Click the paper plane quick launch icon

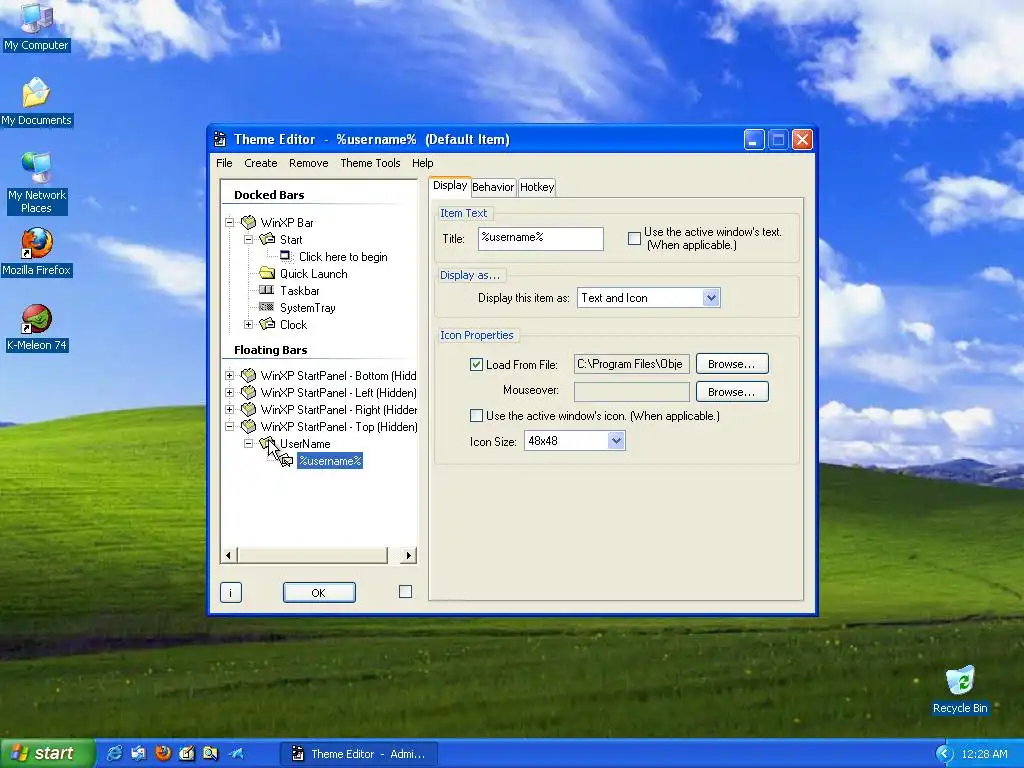pyautogui.click(x=235, y=753)
